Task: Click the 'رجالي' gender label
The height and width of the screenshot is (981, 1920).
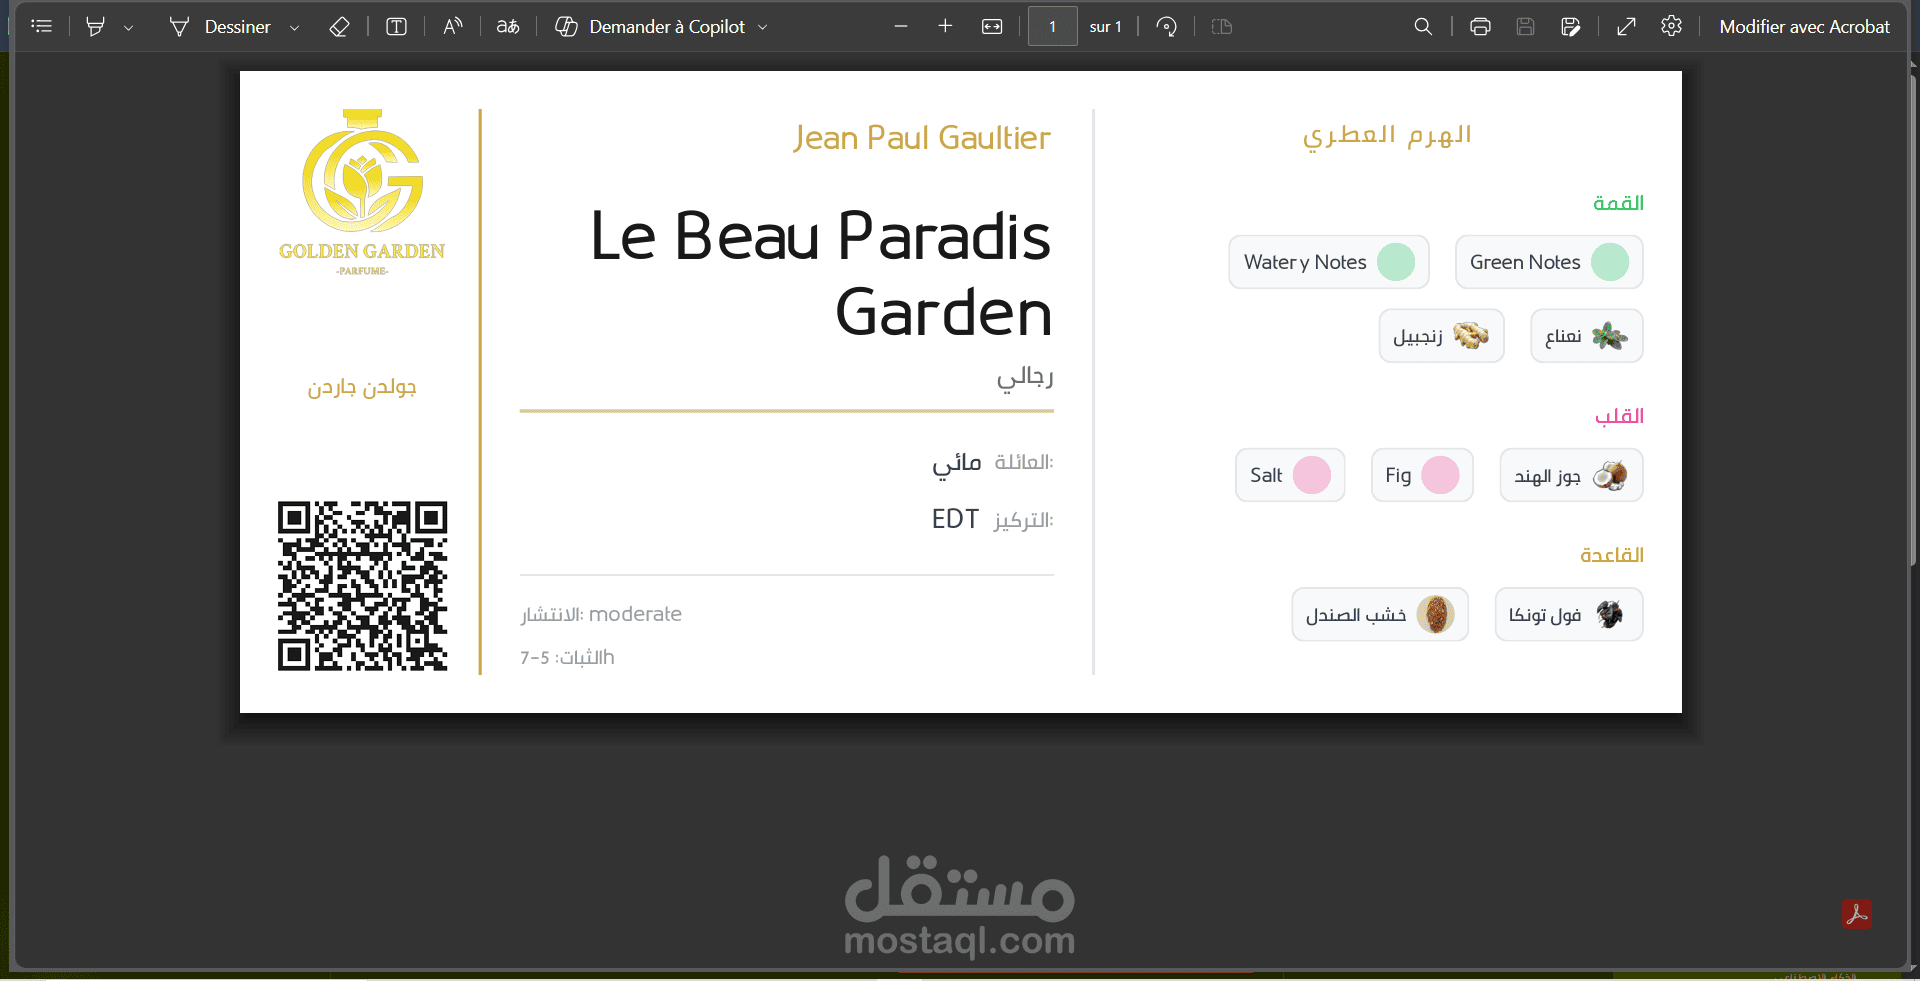Action: coord(1025,377)
